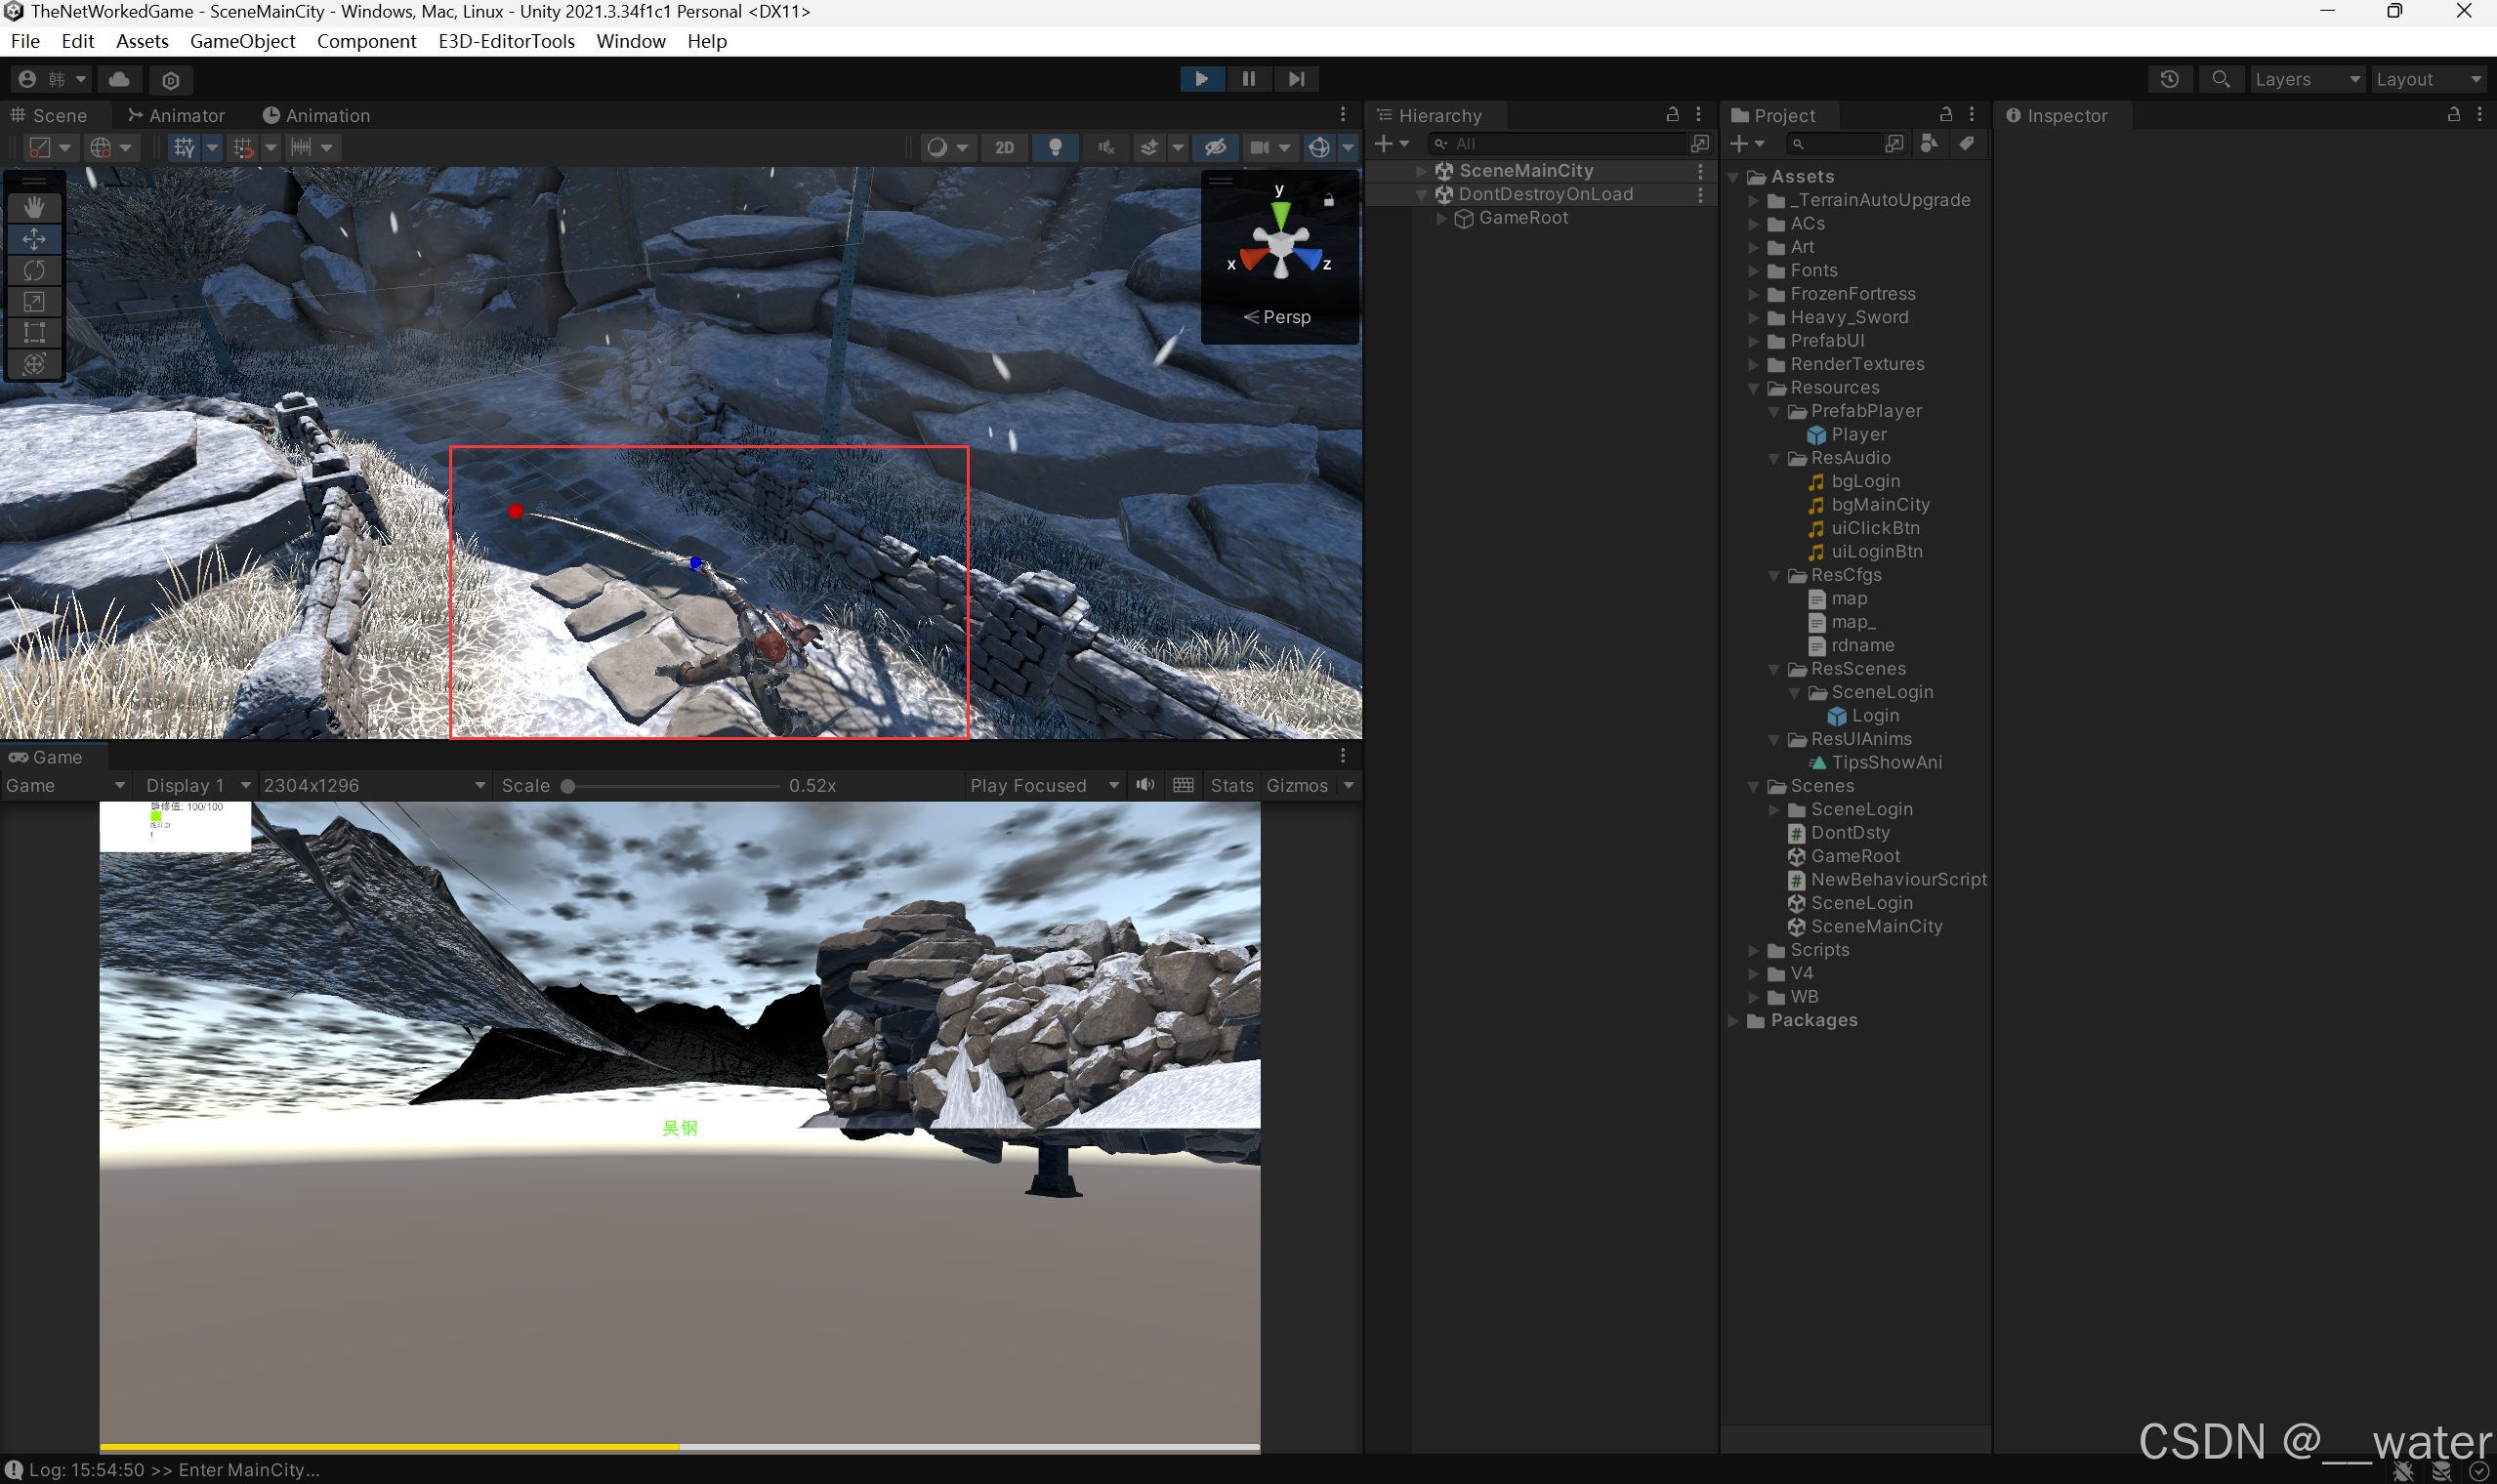Click the Gizmos button in Game view
Viewport: 2497px width, 1484px height.
pyautogui.click(x=1296, y=785)
